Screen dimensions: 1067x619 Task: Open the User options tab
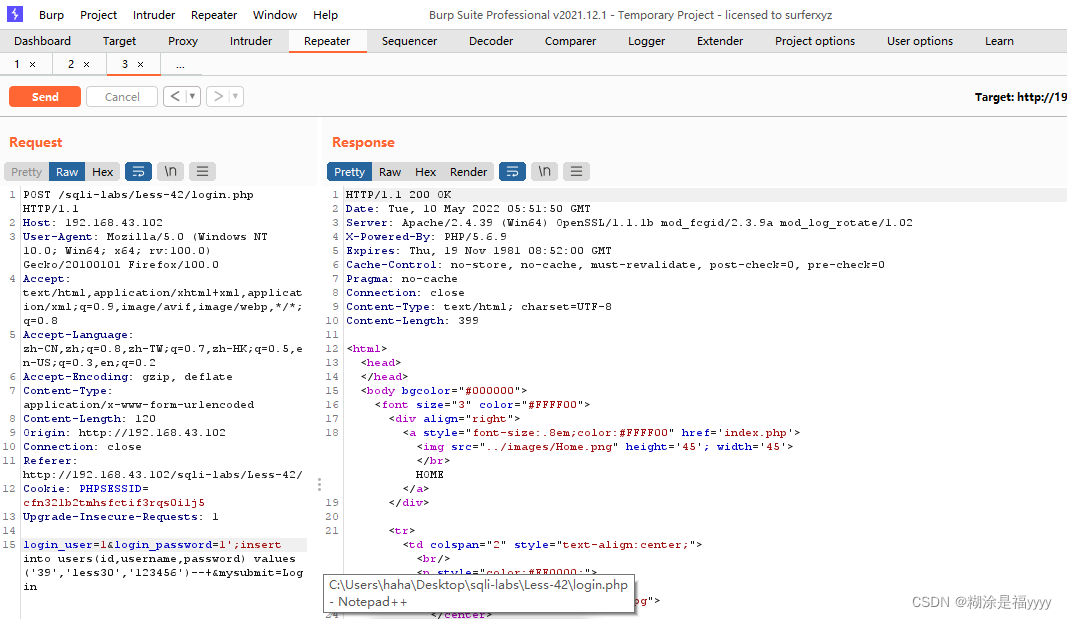coord(920,41)
